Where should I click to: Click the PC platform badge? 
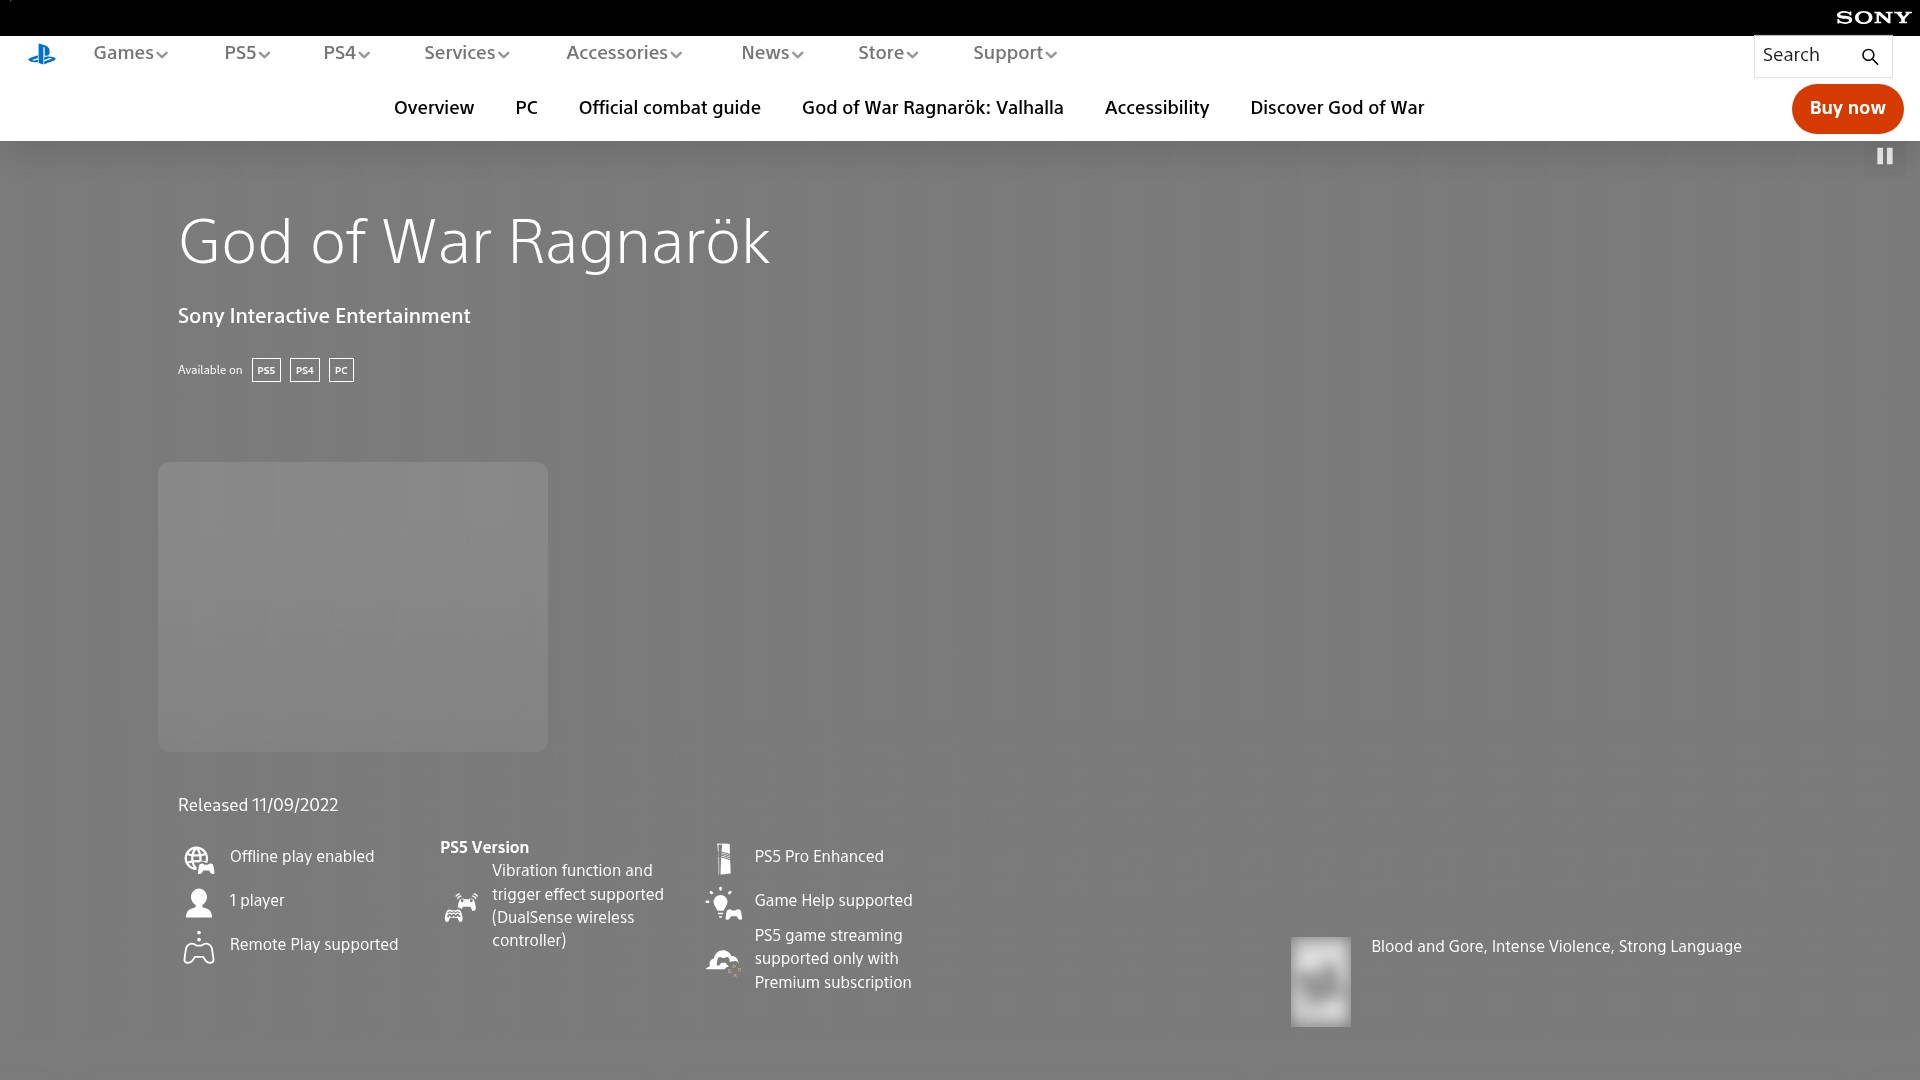tap(341, 370)
